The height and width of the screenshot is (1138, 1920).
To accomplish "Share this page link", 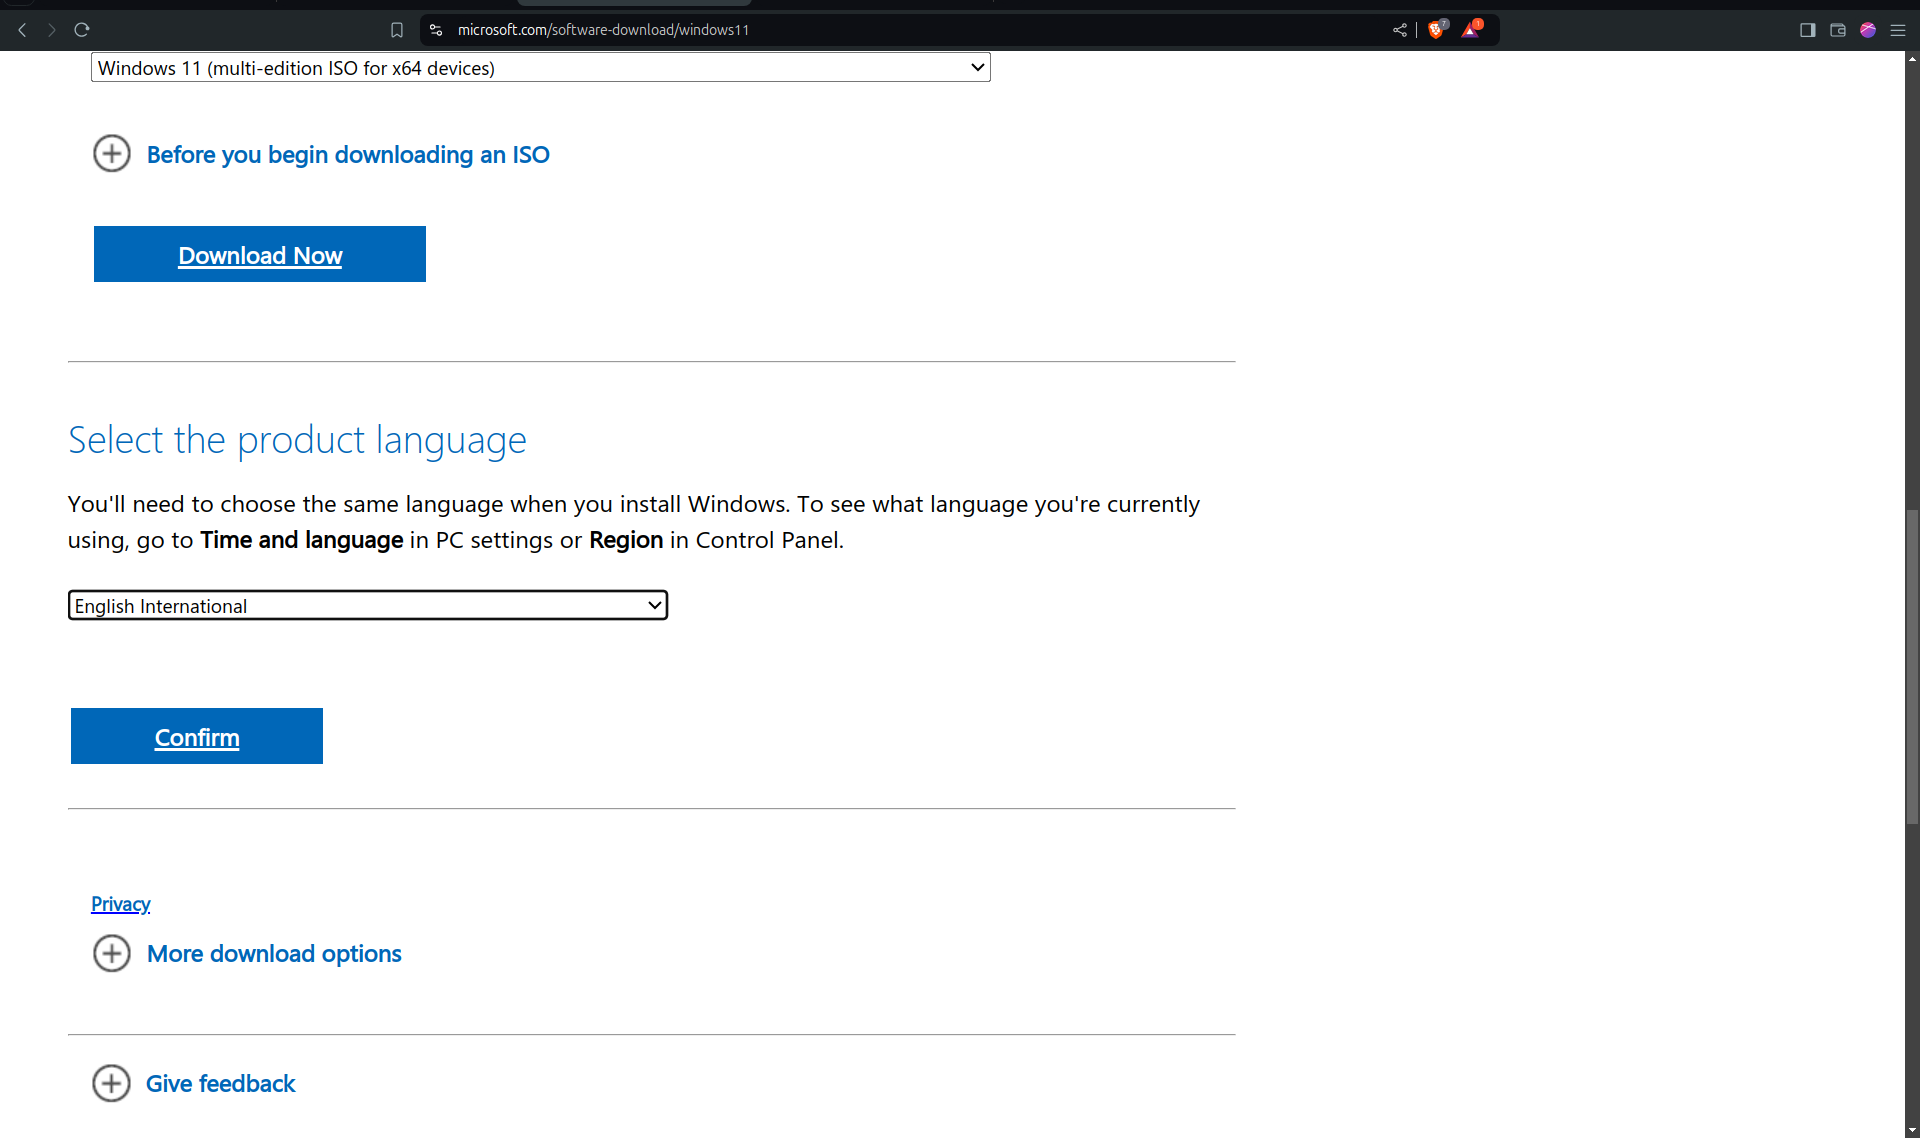I will pyautogui.click(x=1399, y=30).
